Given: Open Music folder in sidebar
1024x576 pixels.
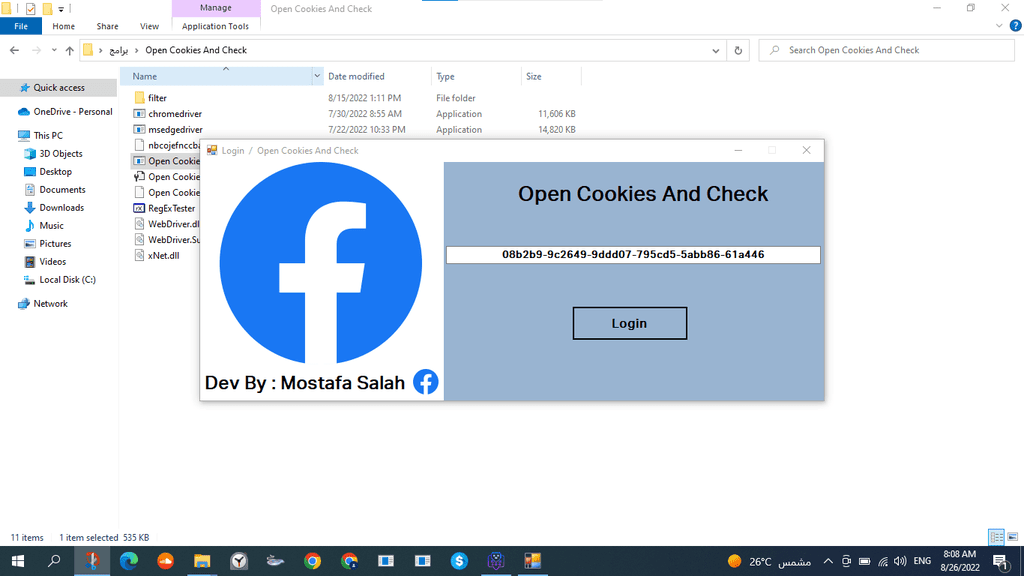Looking at the screenshot, I should pyautogui.click(x=51, y=225).
